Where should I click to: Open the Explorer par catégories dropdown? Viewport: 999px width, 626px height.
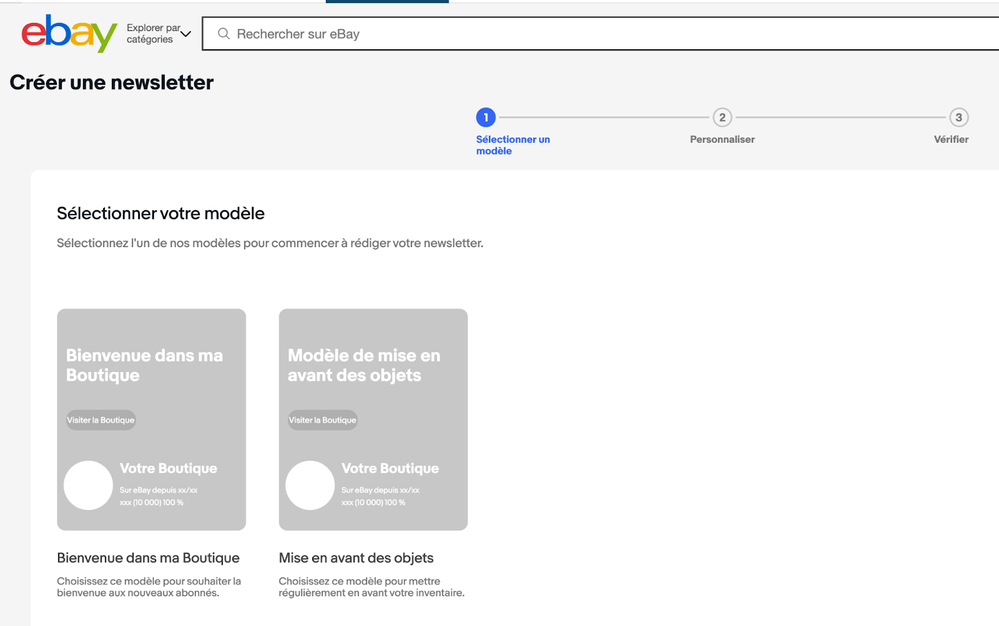coord(159,34)
